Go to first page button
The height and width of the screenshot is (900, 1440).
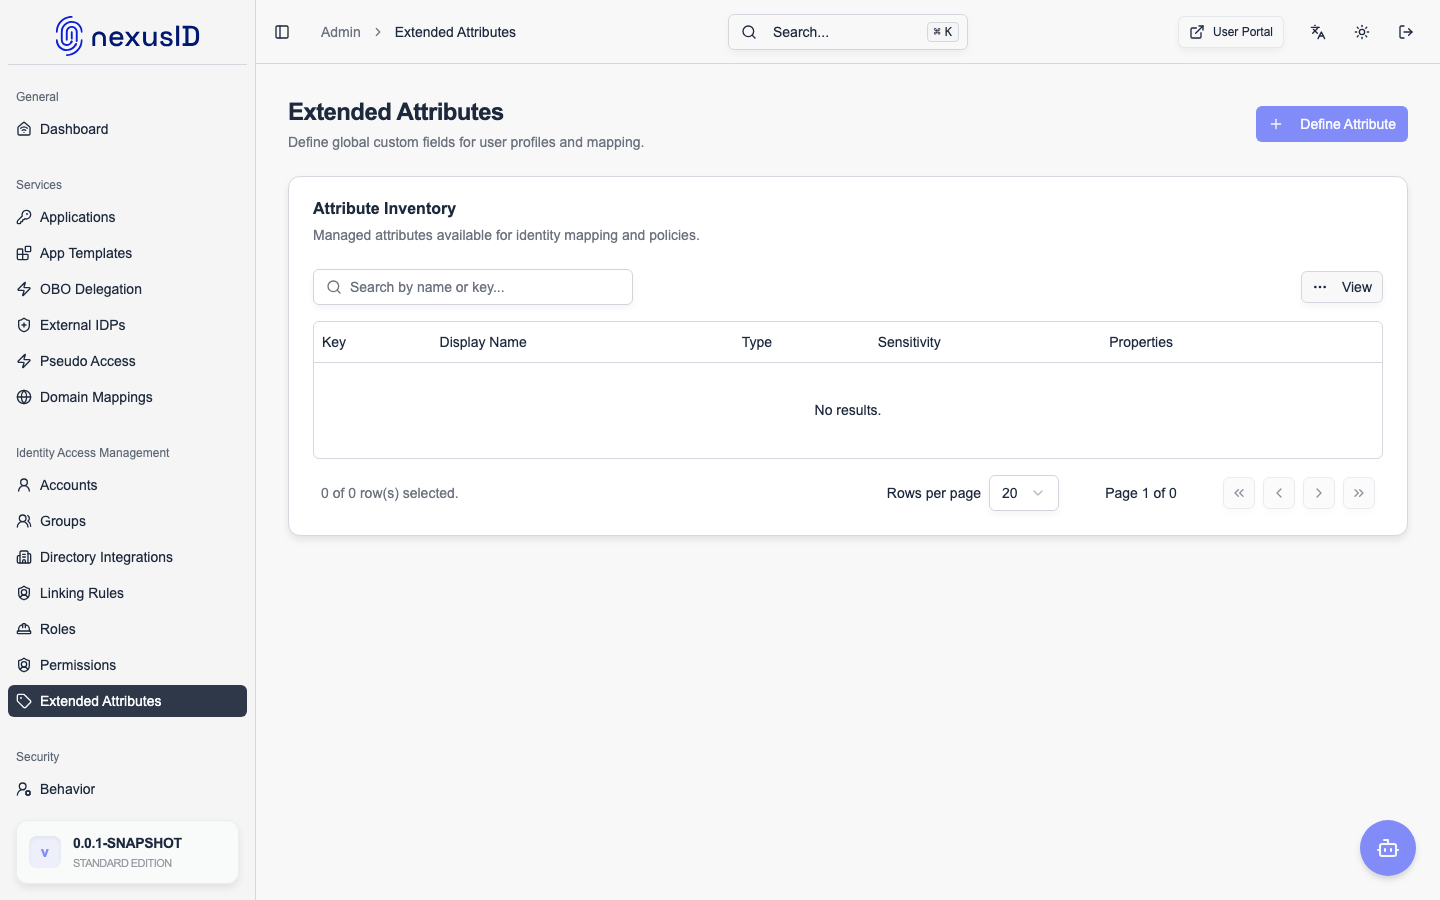pos(1238,493)
